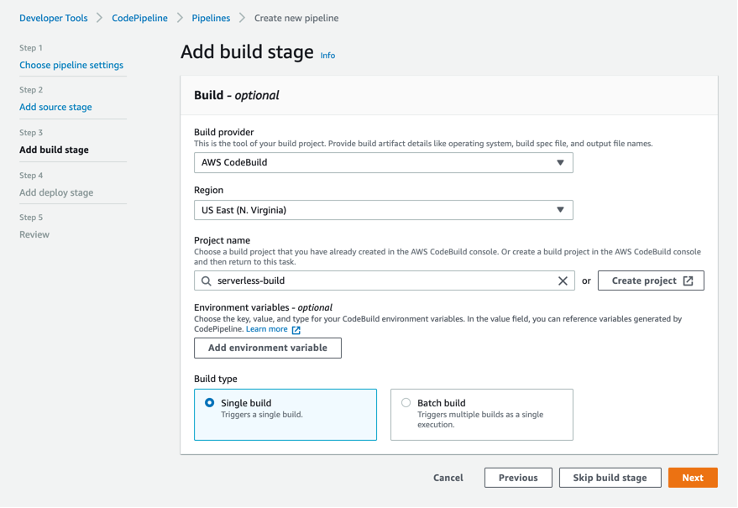The image size is (738, 508).
Task: Cancel the pipeline creation
Action: [x=448, y=478]
